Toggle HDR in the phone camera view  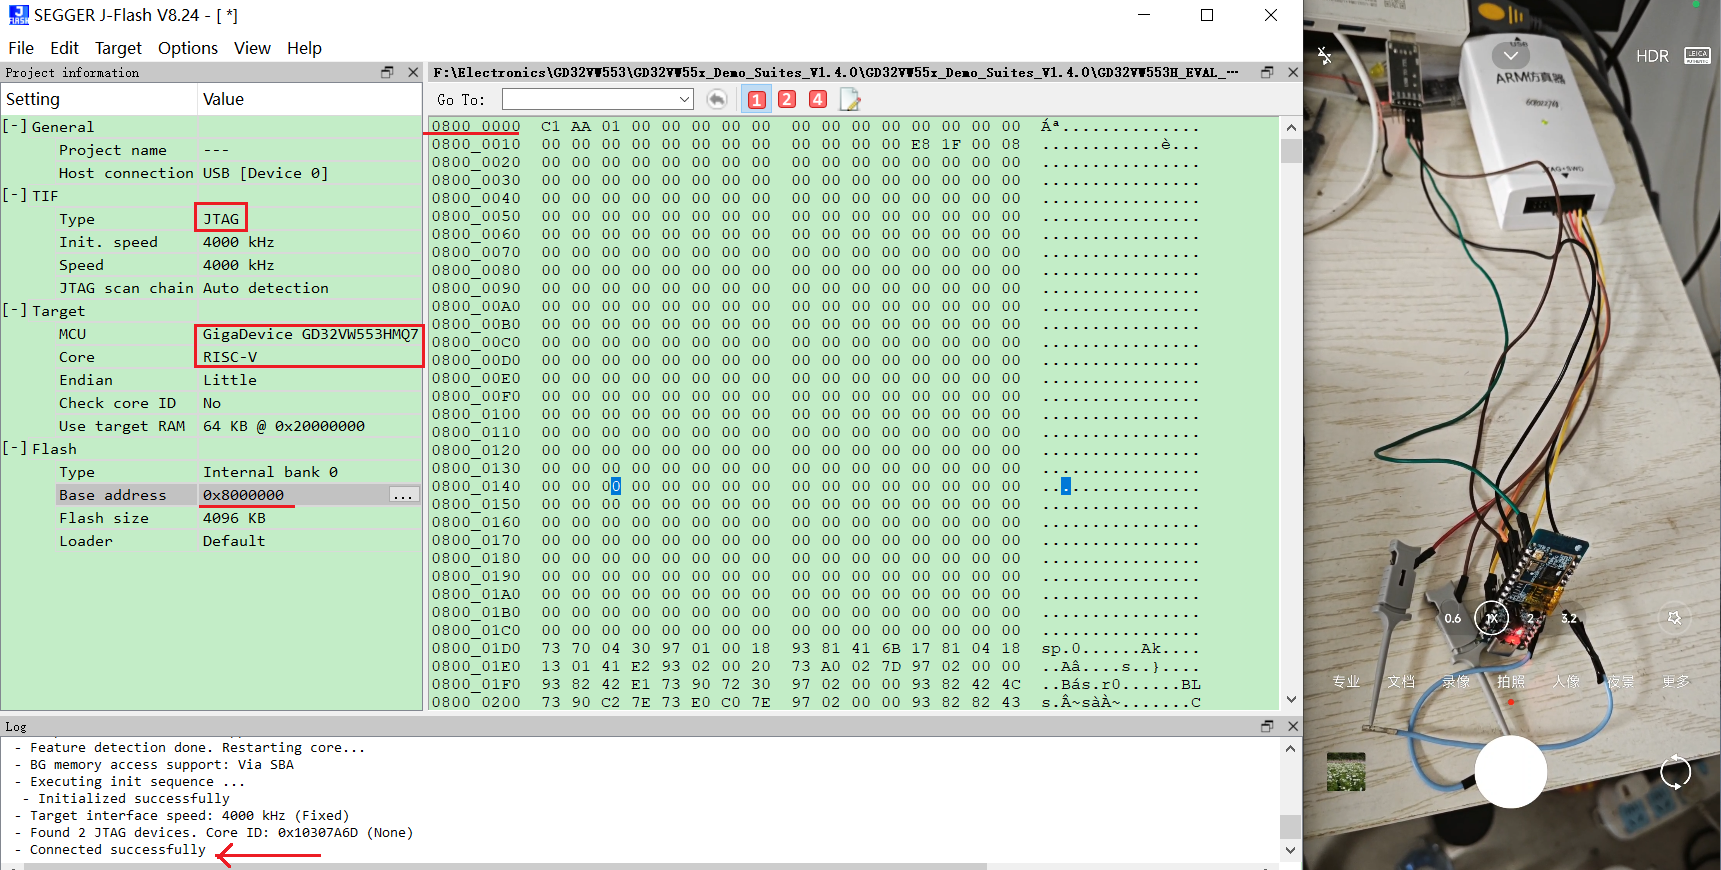coord(1652,56)
